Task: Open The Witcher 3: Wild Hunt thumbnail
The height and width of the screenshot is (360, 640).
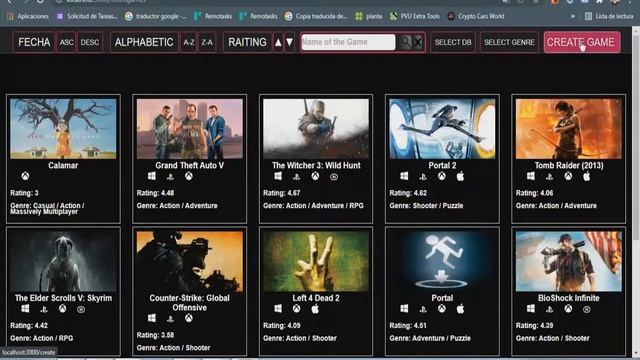Action: coord(316,129)
